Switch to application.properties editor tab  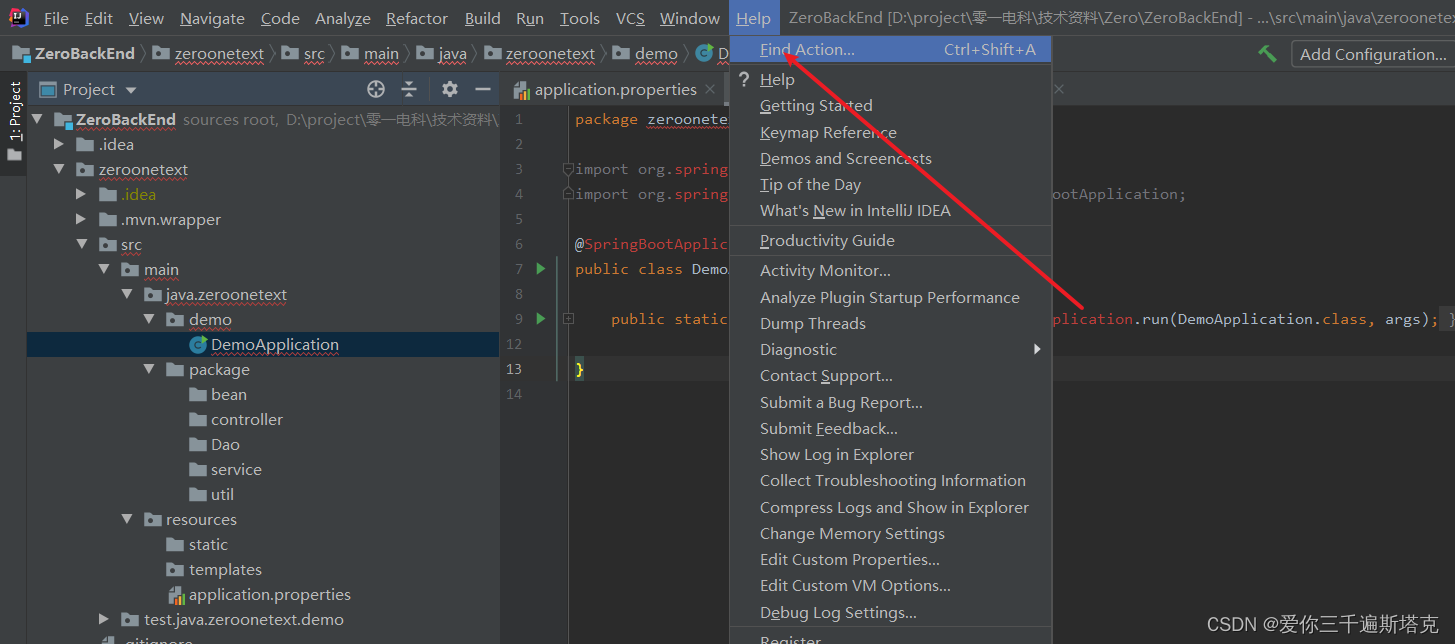pos(615,89)
